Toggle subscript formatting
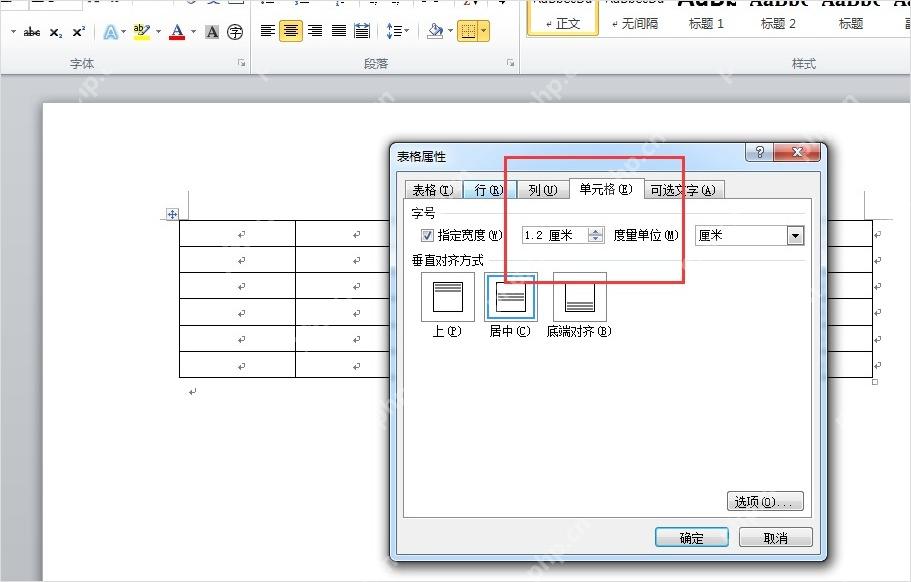The image size is (911, 582). pyautogui.click(x=55, y=32)
